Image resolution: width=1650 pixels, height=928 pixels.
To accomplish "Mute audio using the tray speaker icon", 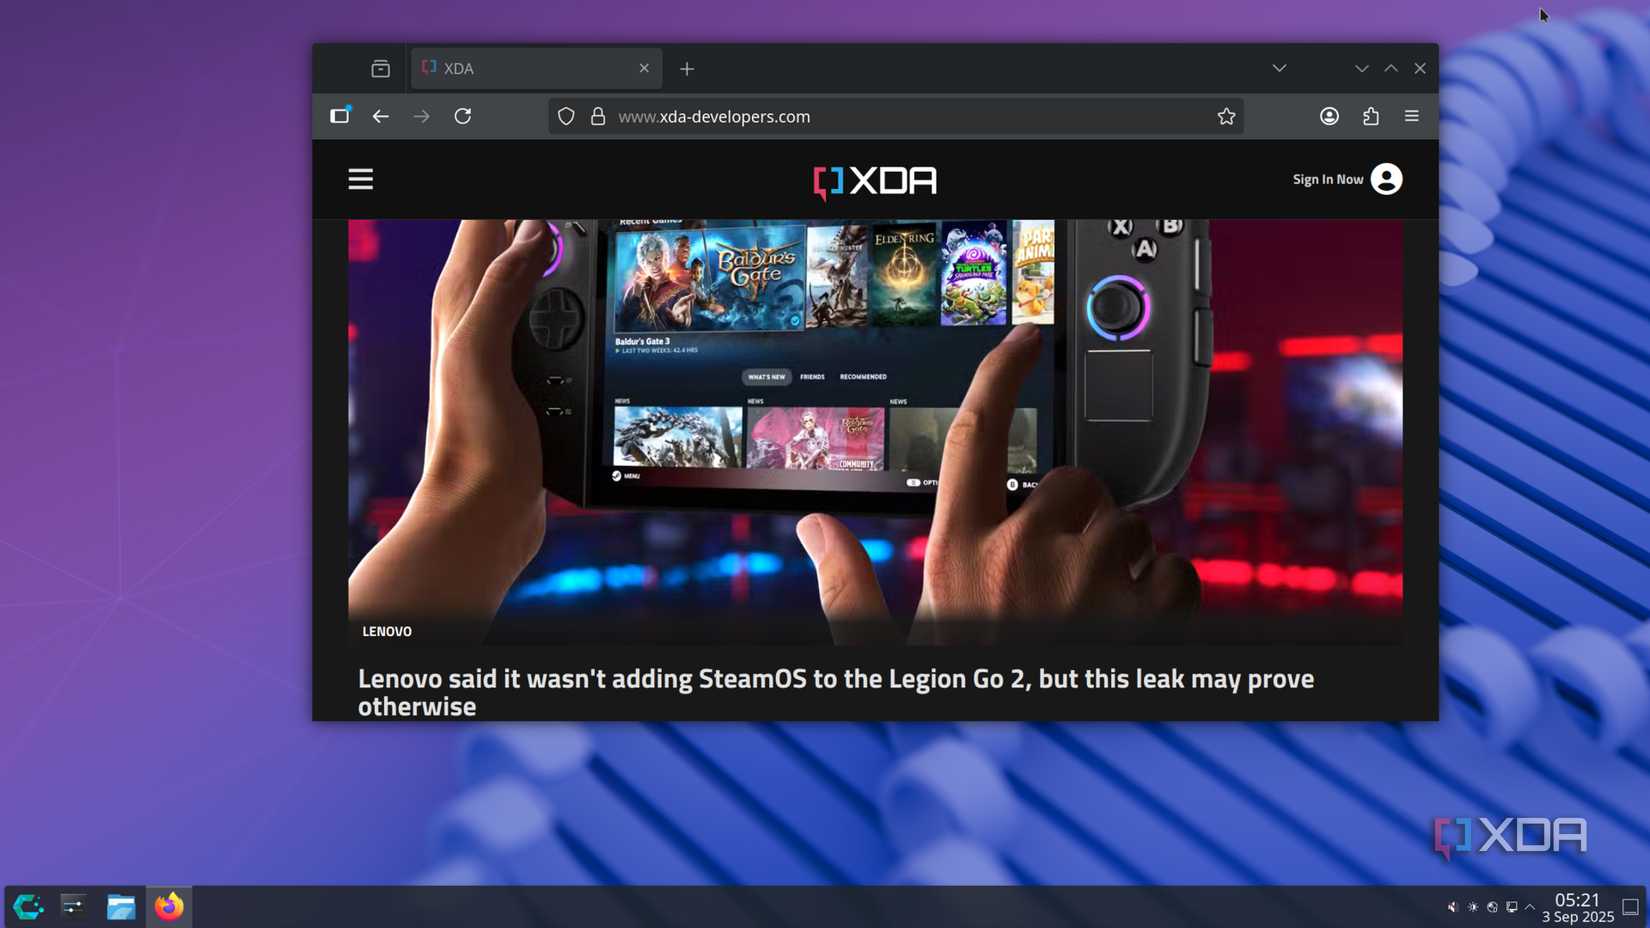I will click(1452, 907).
